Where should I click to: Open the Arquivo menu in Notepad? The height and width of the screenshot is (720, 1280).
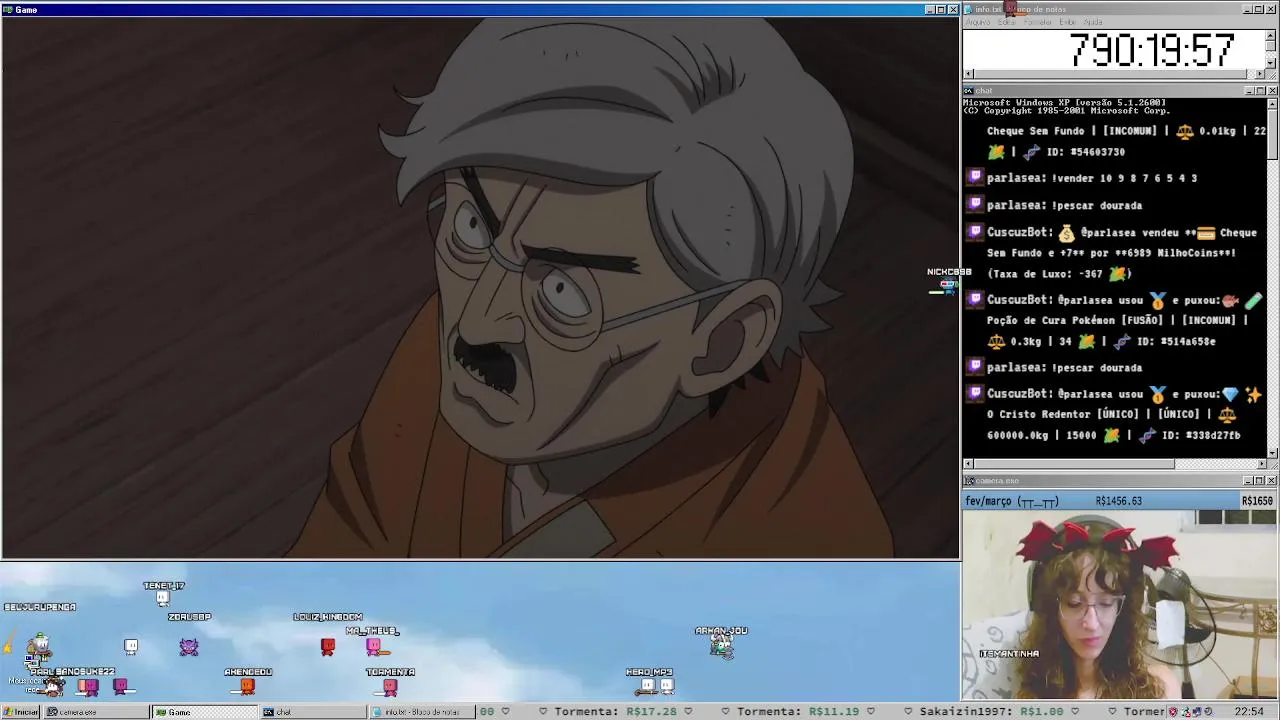977,22
